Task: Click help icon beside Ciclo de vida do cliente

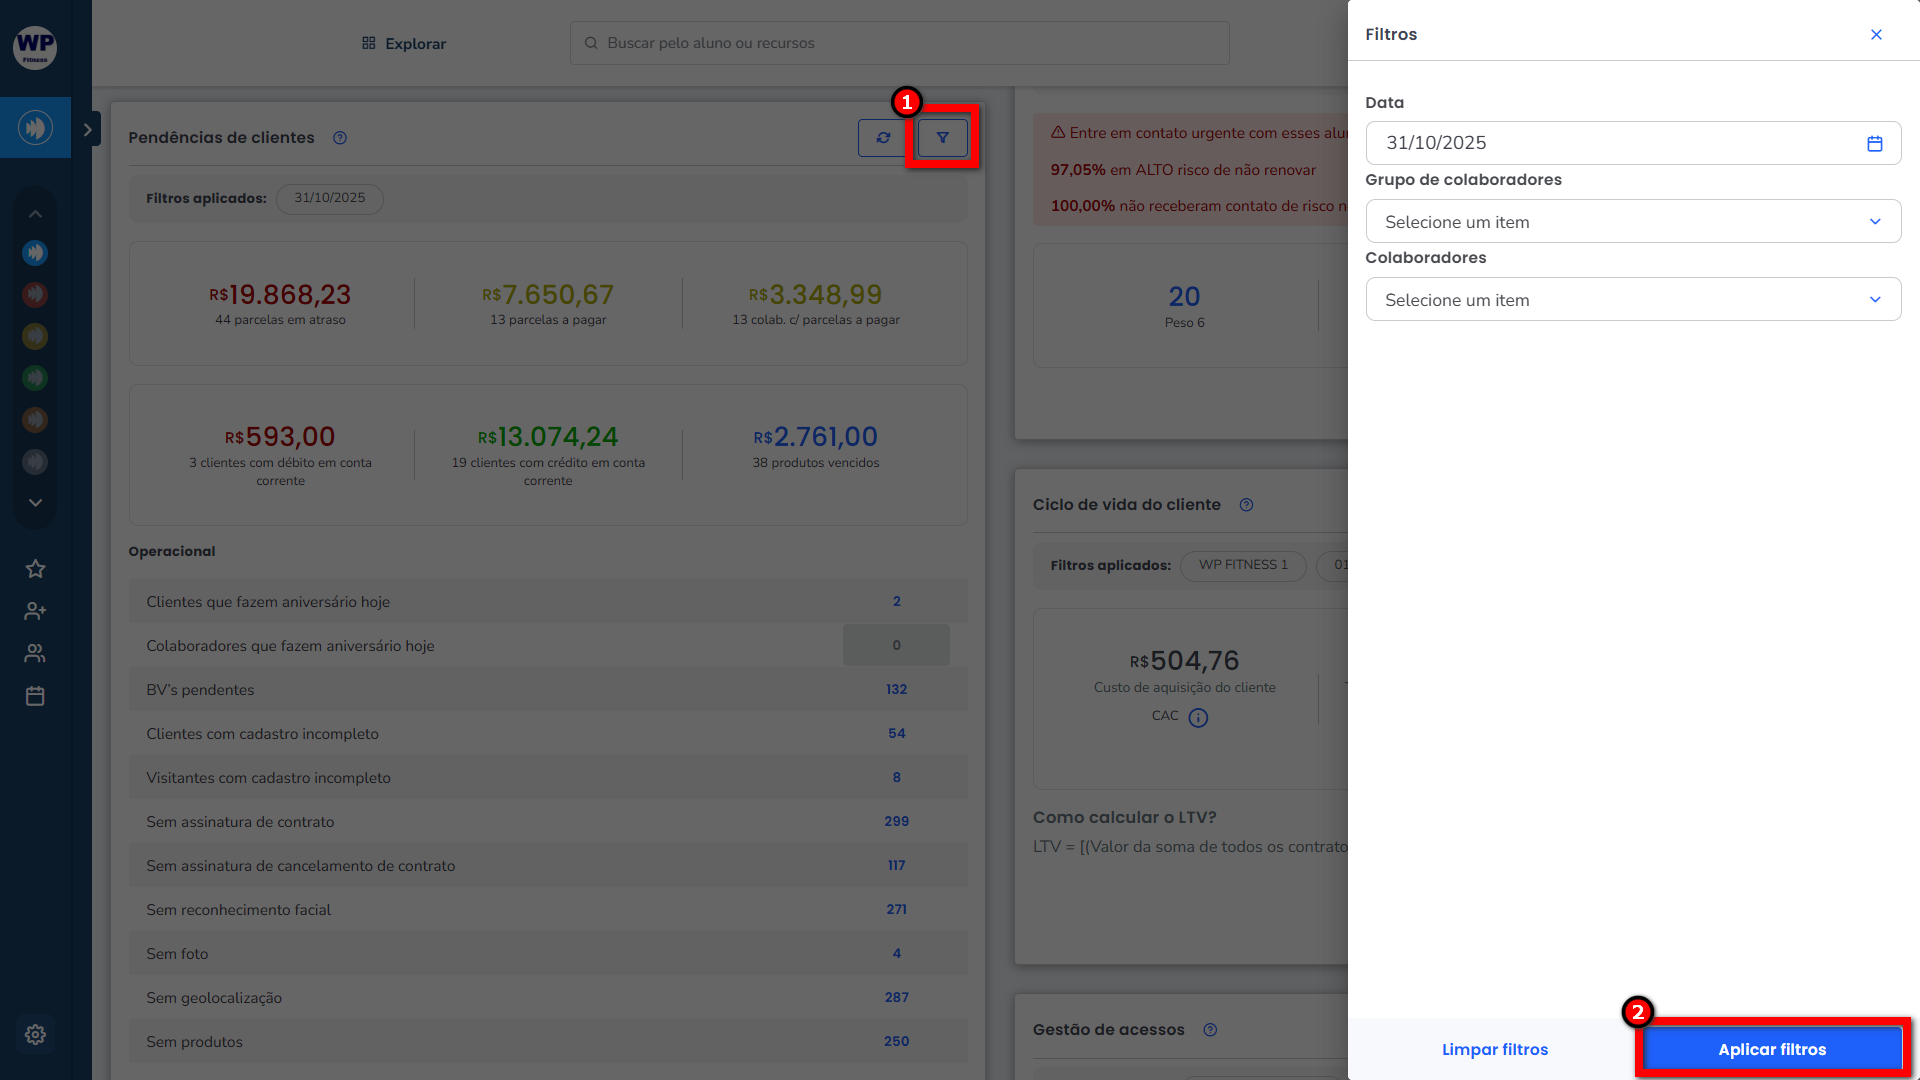Action: tap(1246, 505)
